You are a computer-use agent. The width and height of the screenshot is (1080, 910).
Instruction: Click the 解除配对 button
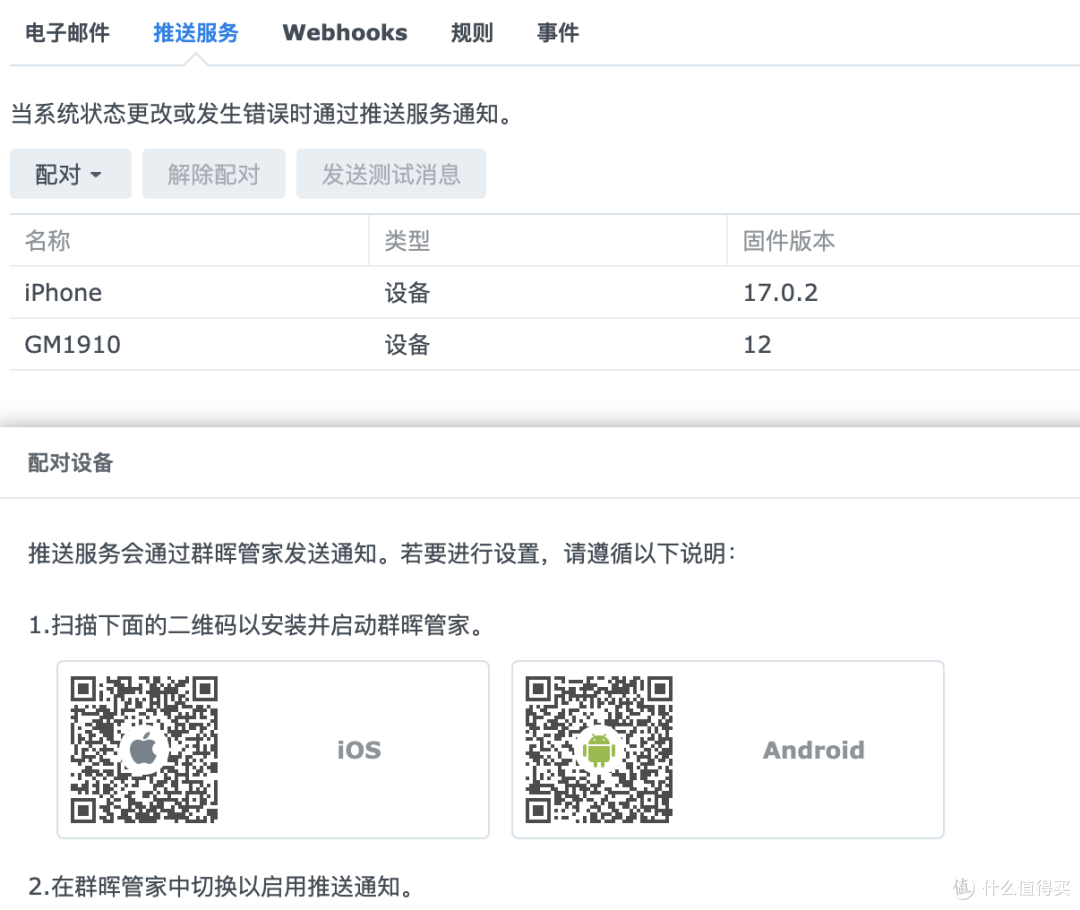tap(214, 174)
